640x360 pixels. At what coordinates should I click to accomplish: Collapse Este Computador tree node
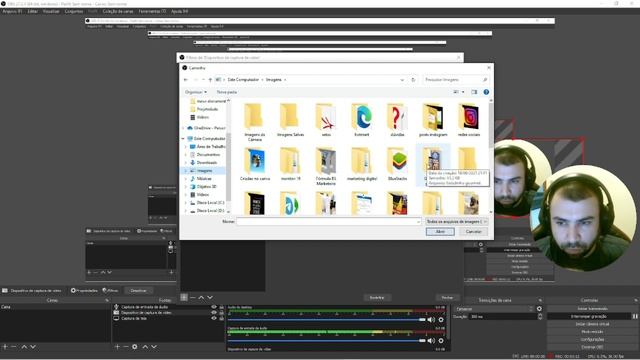(183, 138)
